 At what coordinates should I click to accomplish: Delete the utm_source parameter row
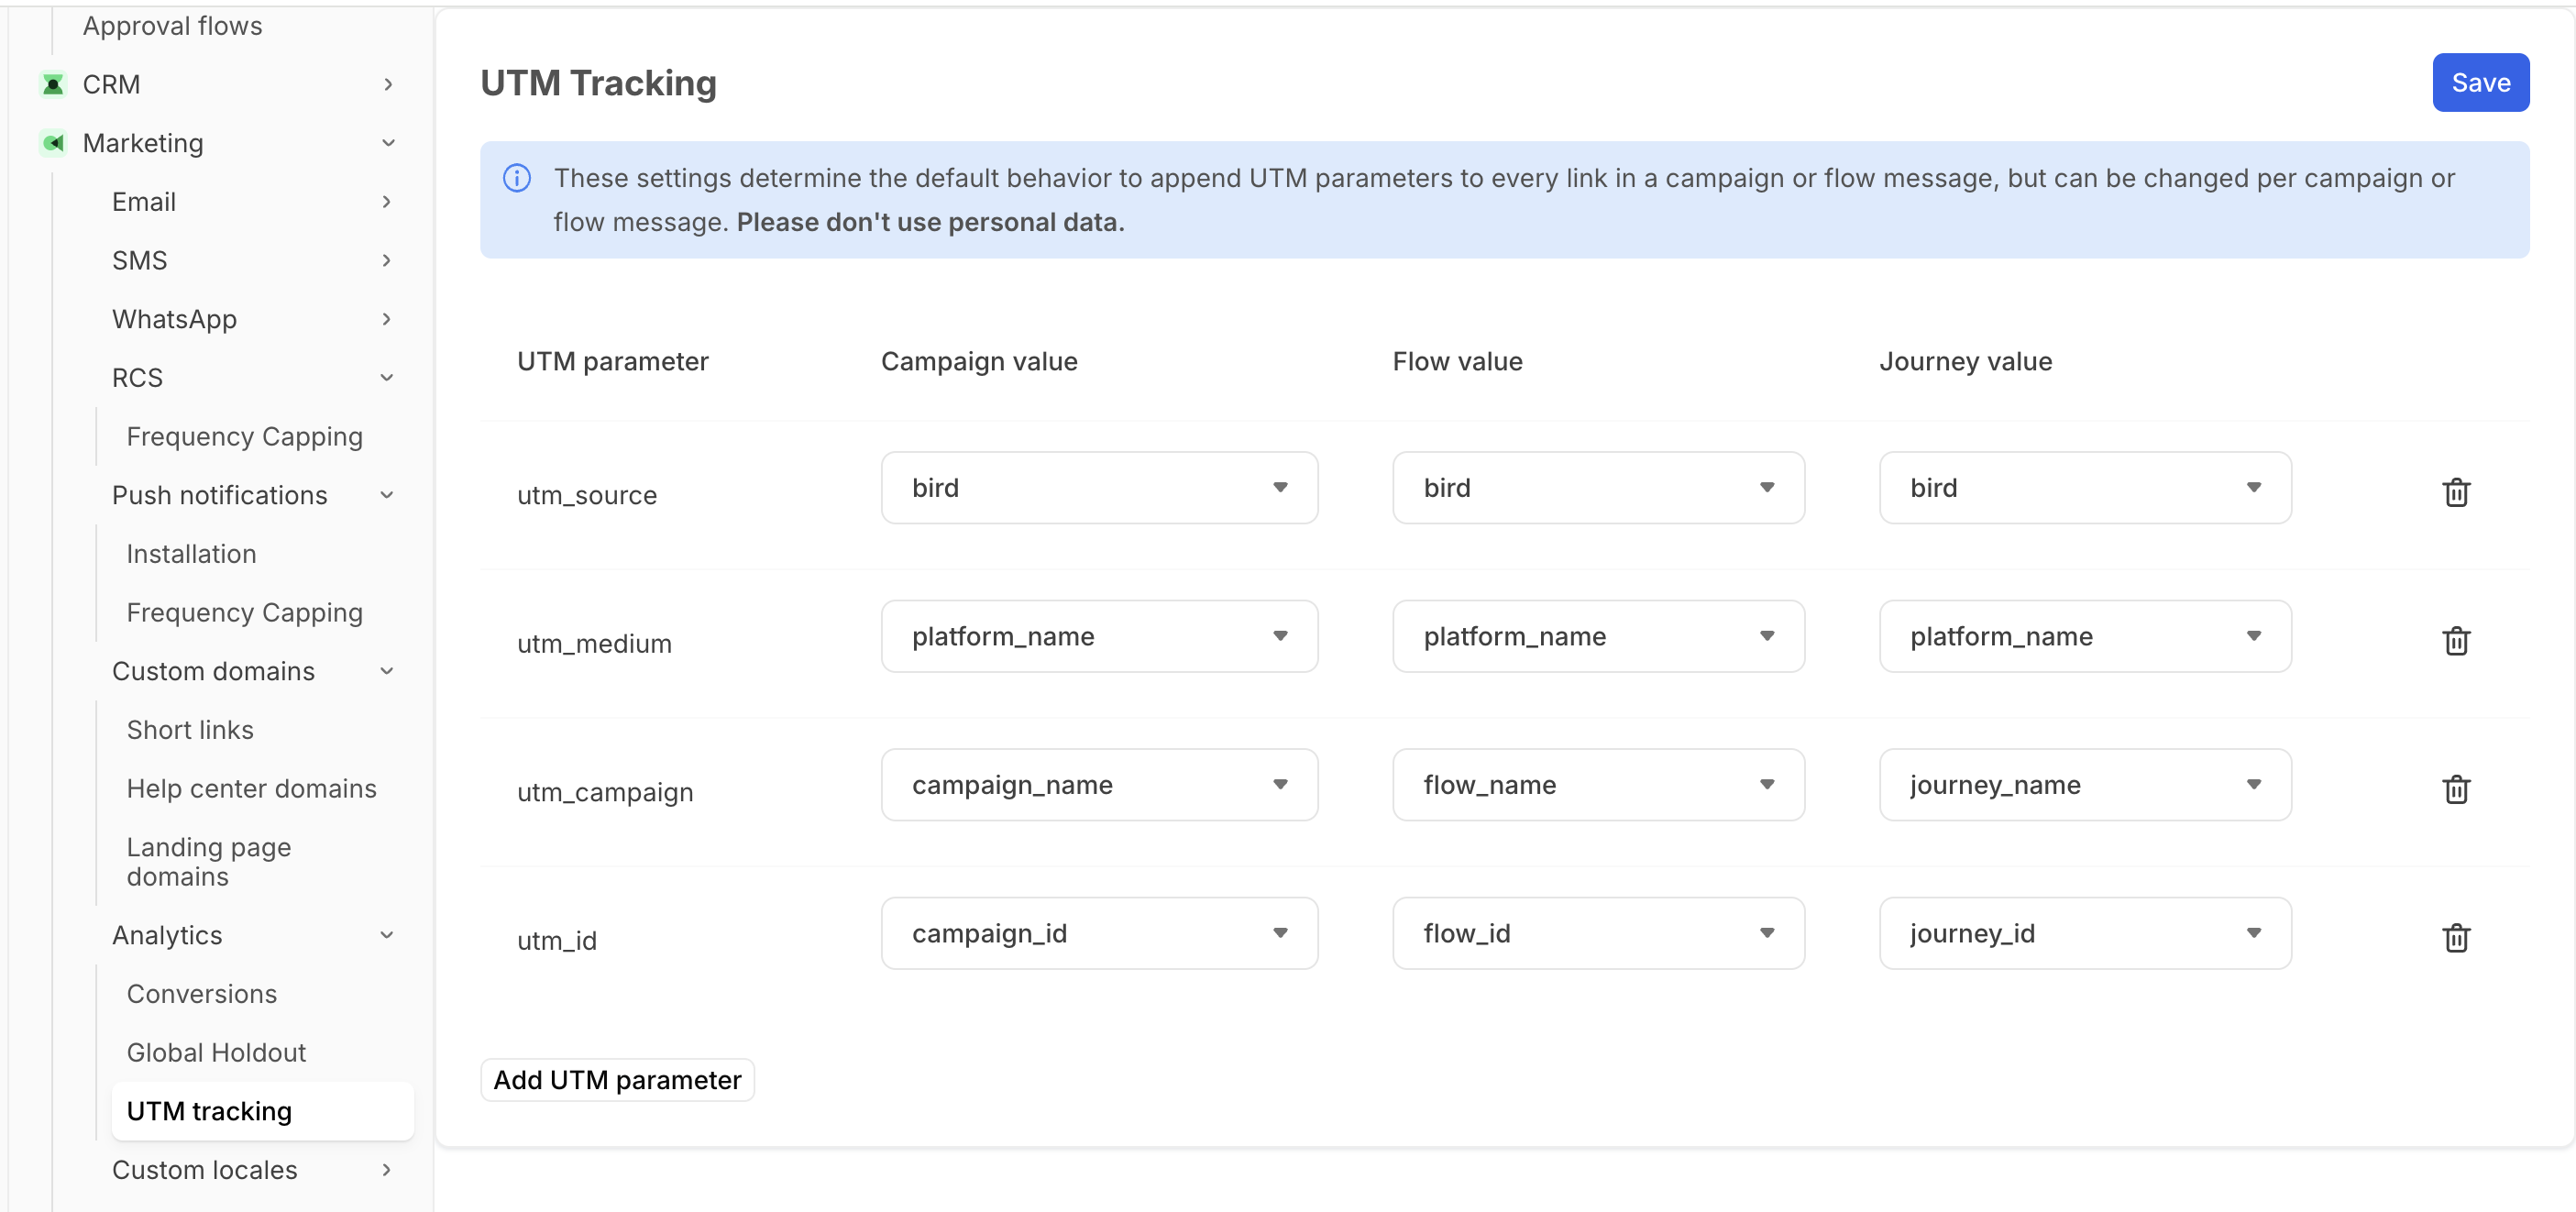click(x=2455, y=492)
